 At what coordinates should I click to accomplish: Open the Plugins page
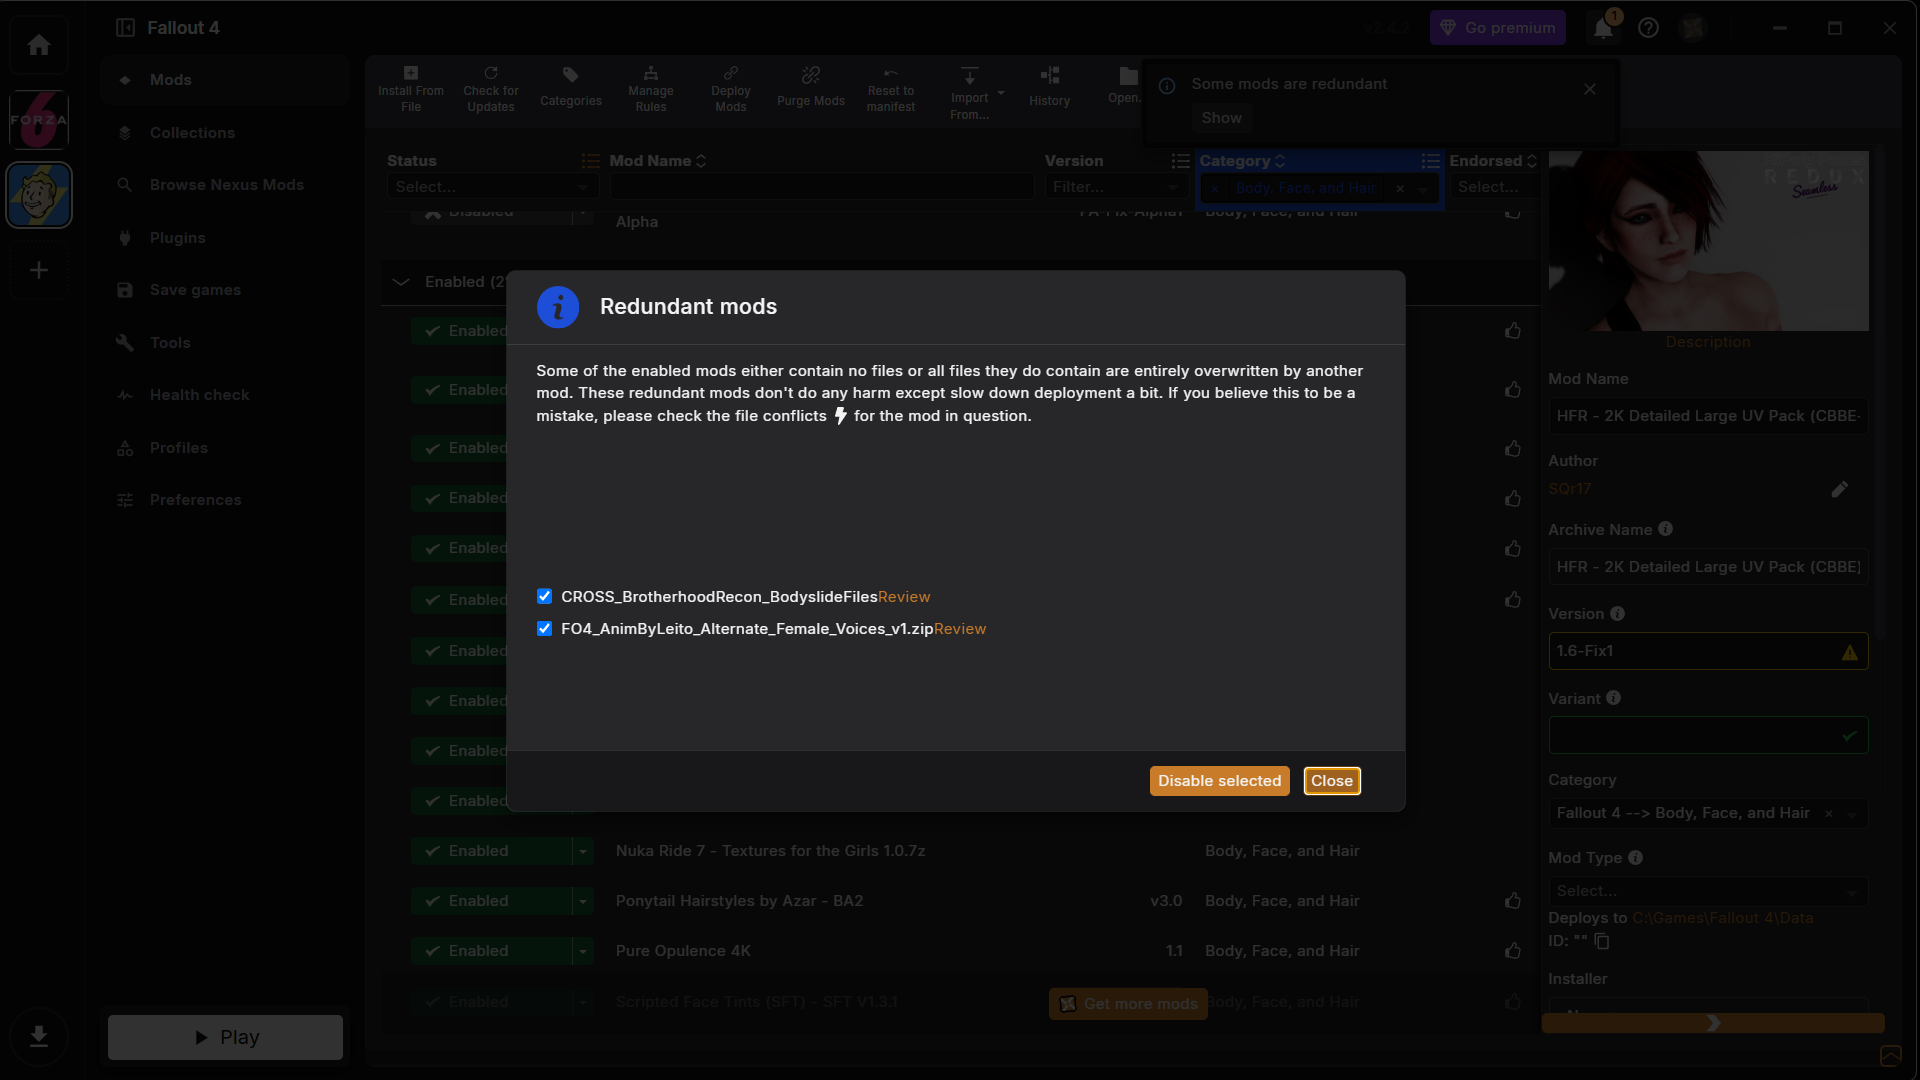pos(226,238)
